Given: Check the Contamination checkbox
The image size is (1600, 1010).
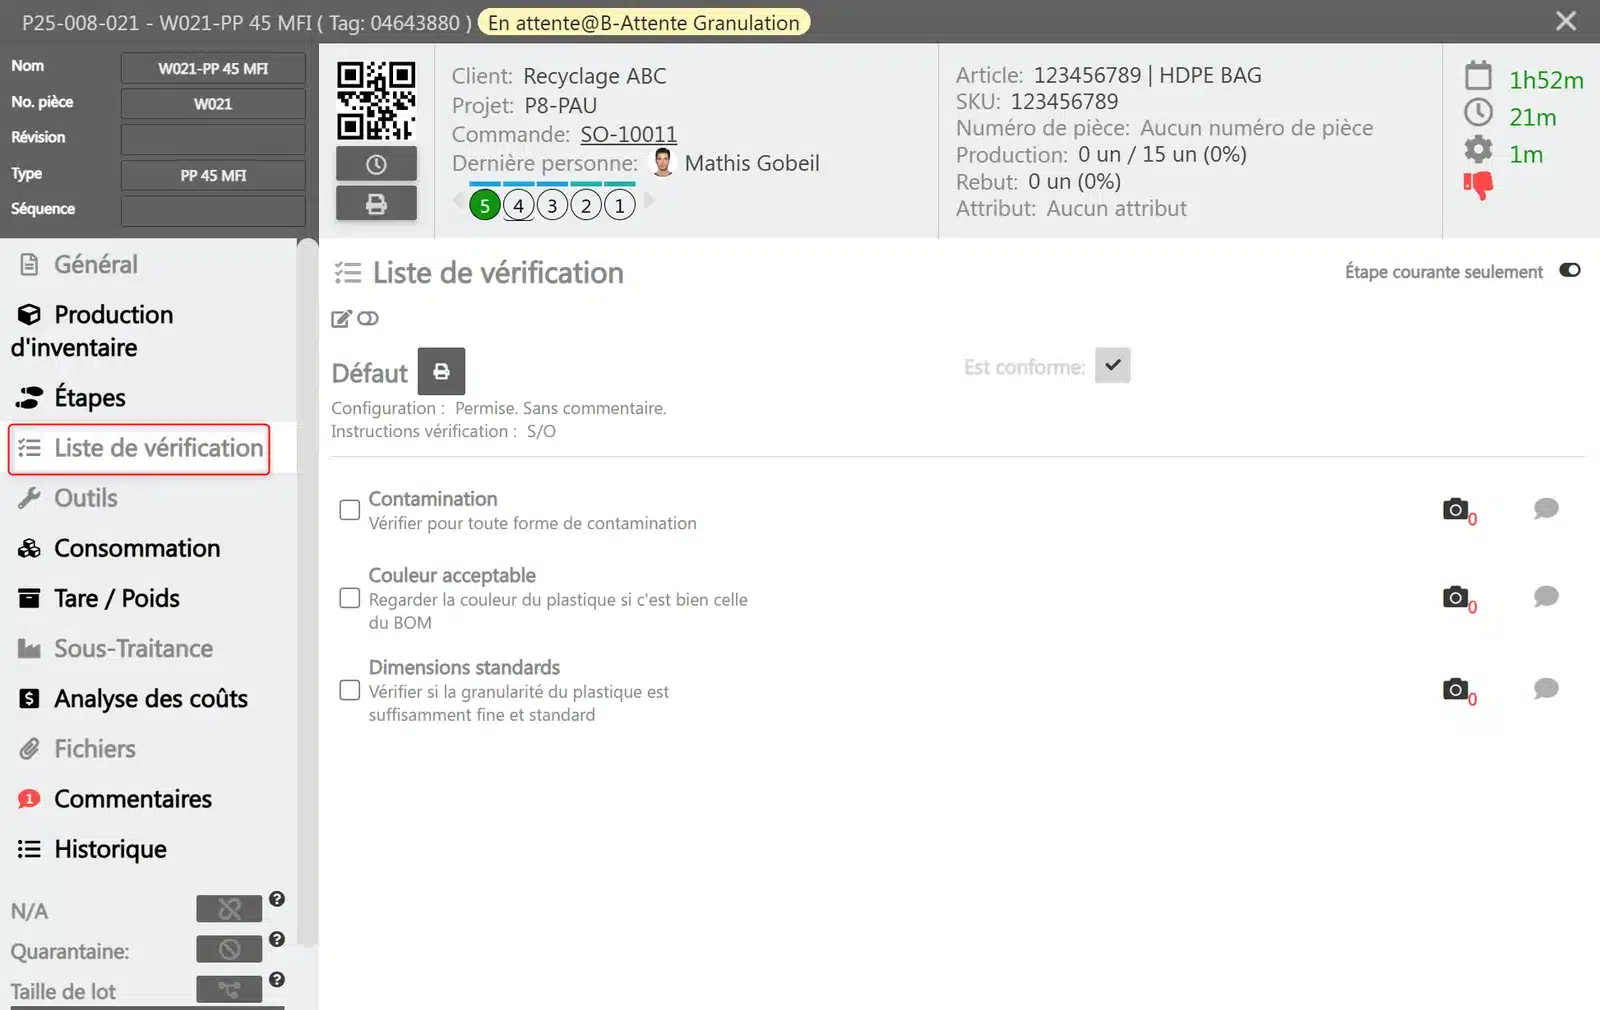Looking at the screenshot, I should pyautogui.click(x=350, y=510).
